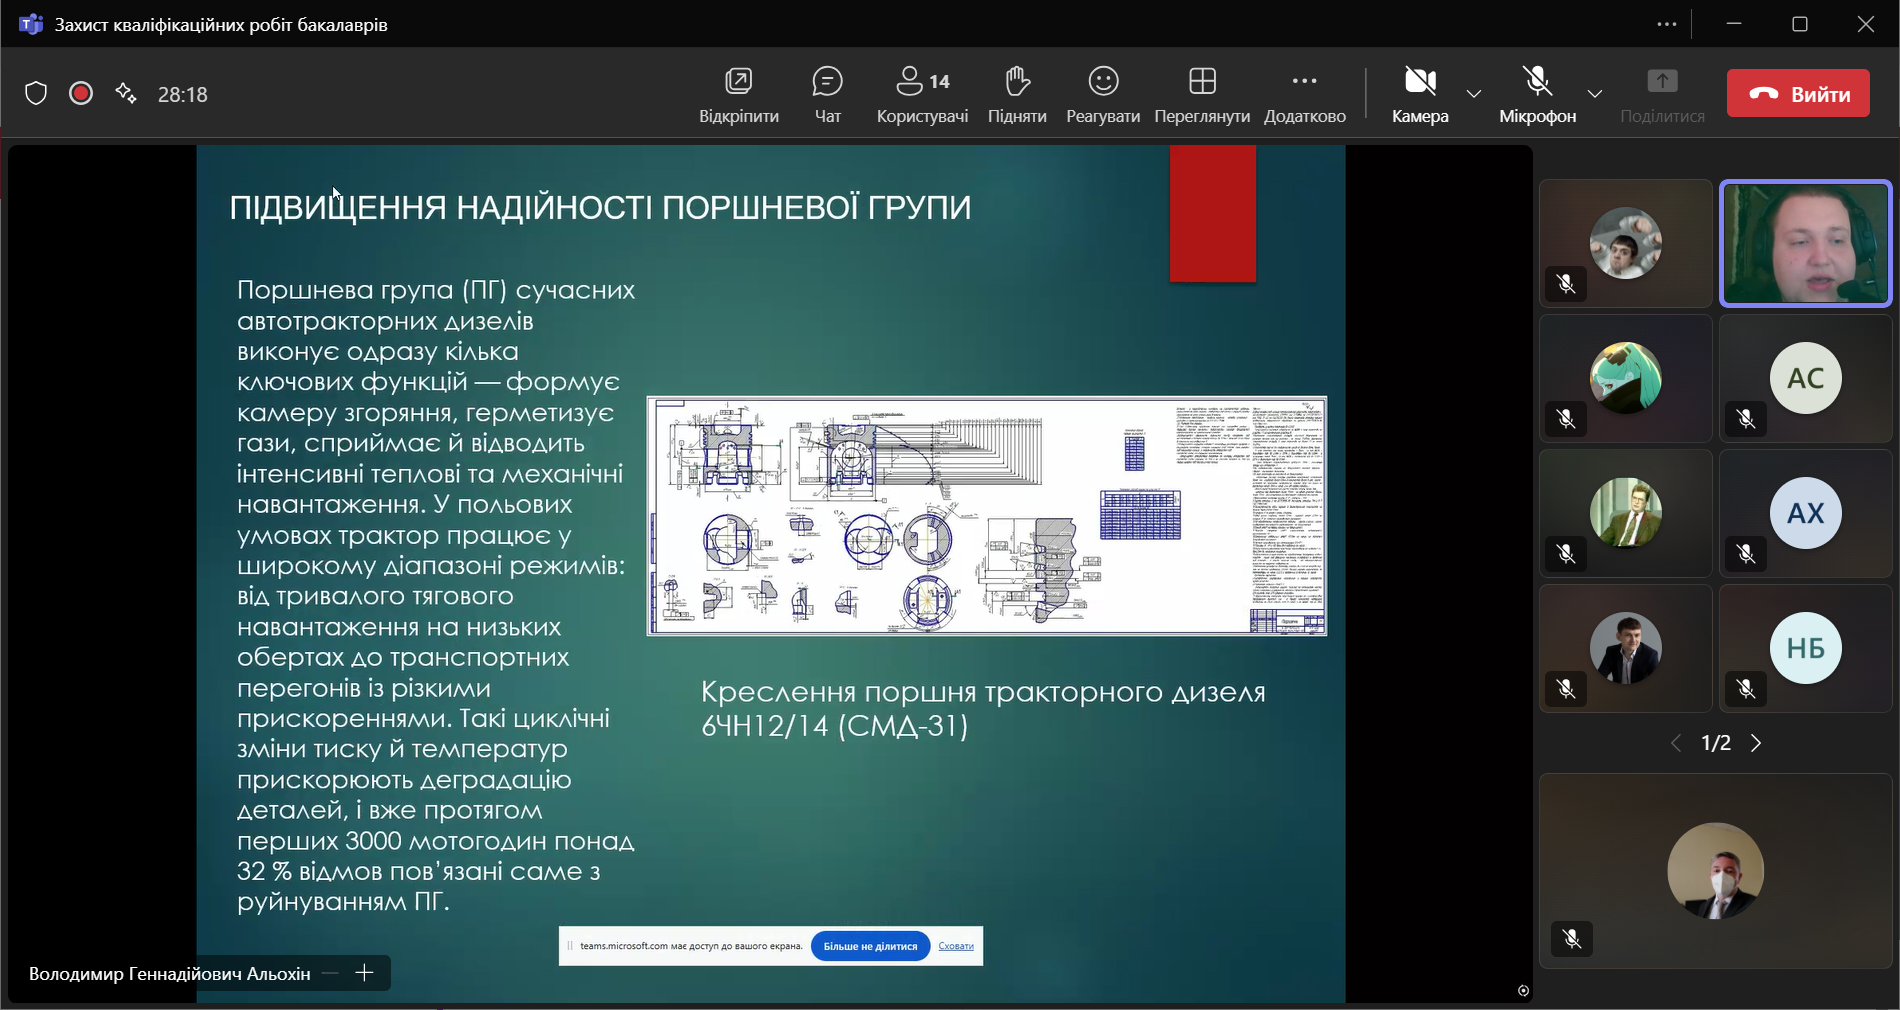Viewport: 1900px width, 1010px height.
Task: Show the Користувачі participants list
Action: click(922, 94)
